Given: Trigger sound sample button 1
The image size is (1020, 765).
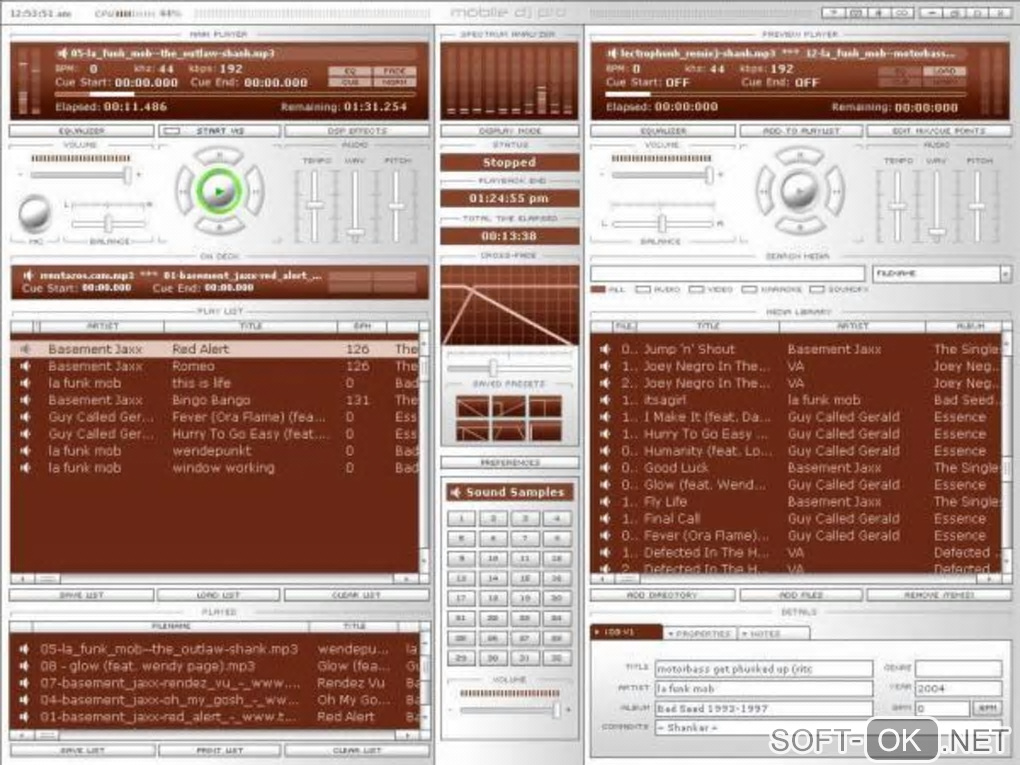Looking at the screenshot, I should coord(462,518).
